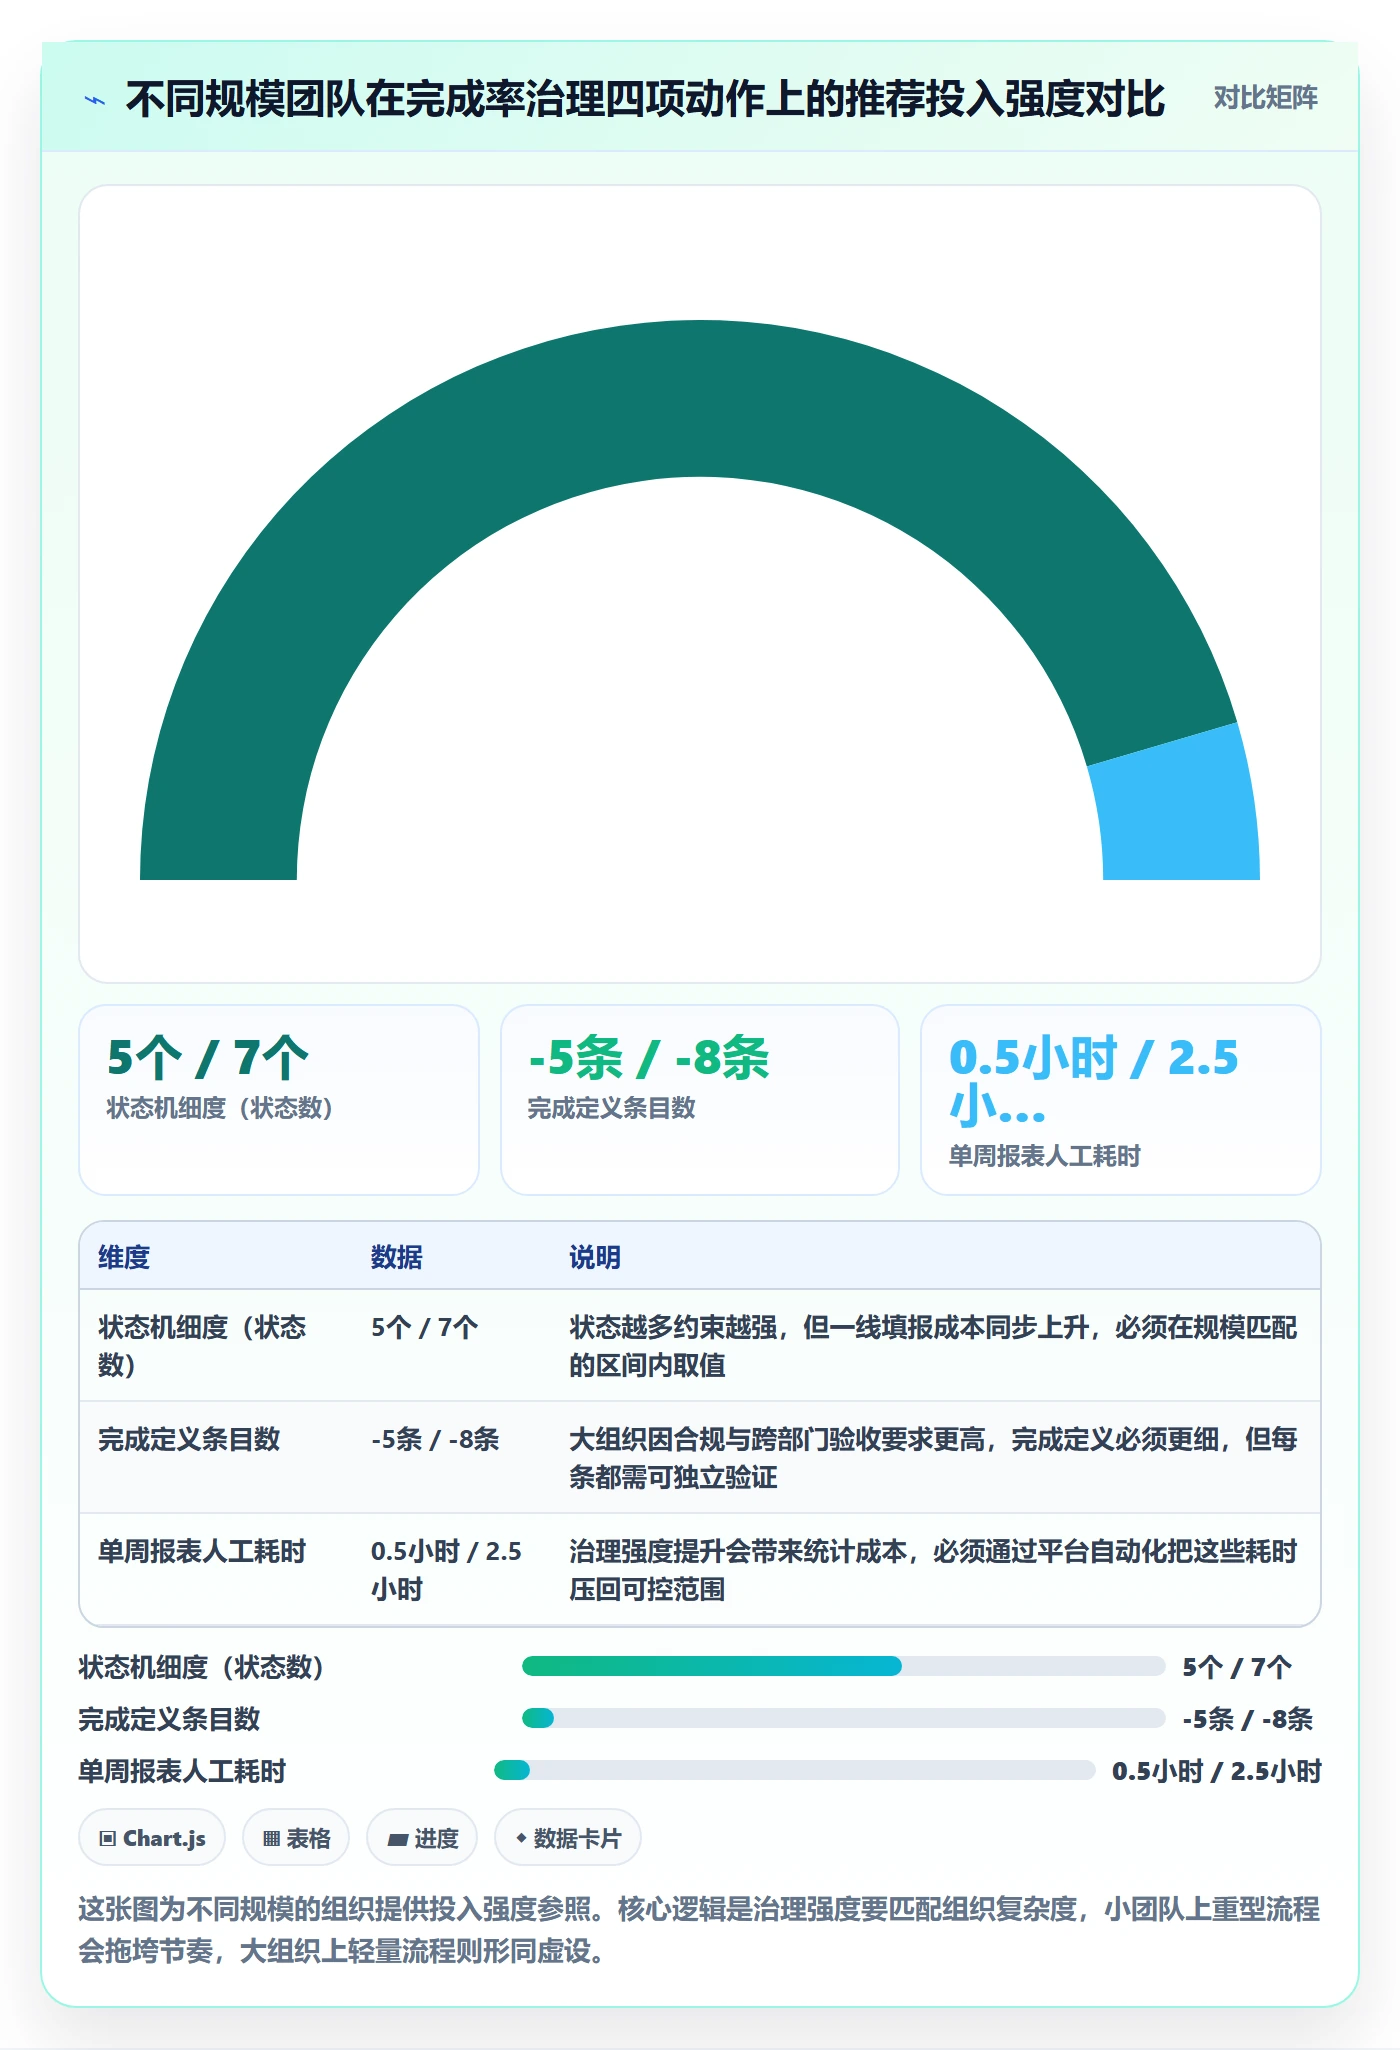Click the 单周报表人工耗时 progress bar
Screen dimensions: 1400x2050
795,1770
